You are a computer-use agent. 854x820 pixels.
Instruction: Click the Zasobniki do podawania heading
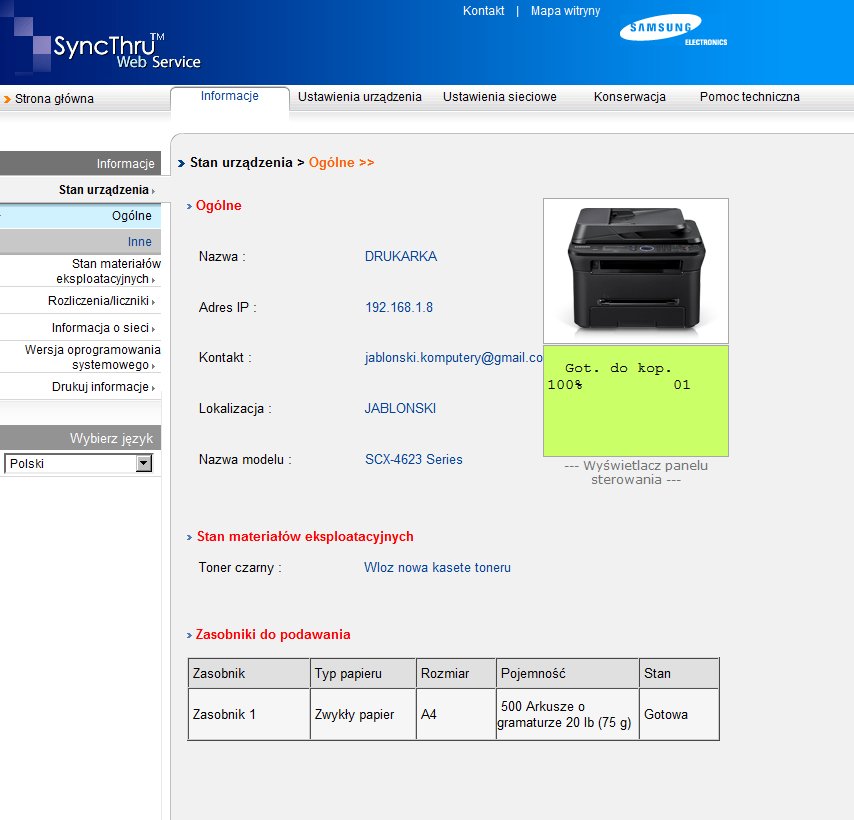(273, 634)
